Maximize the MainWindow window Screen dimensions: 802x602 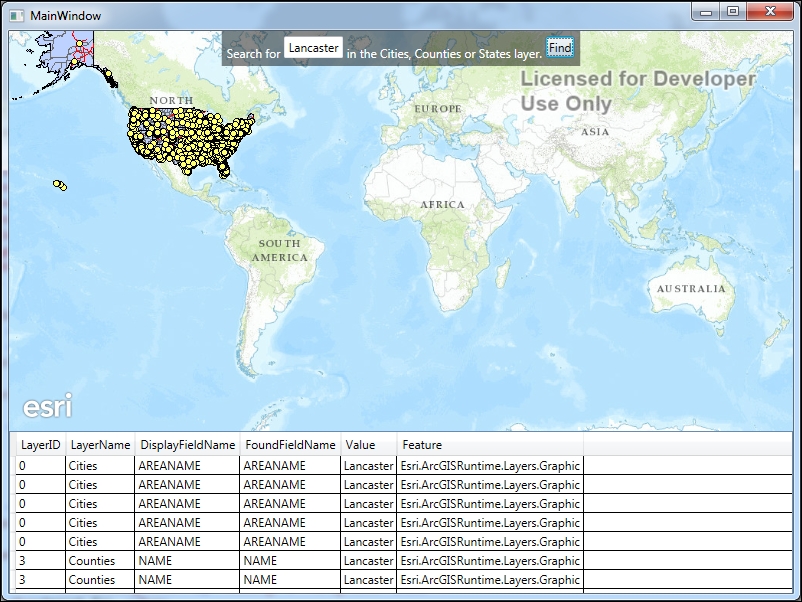pos(734,12)
